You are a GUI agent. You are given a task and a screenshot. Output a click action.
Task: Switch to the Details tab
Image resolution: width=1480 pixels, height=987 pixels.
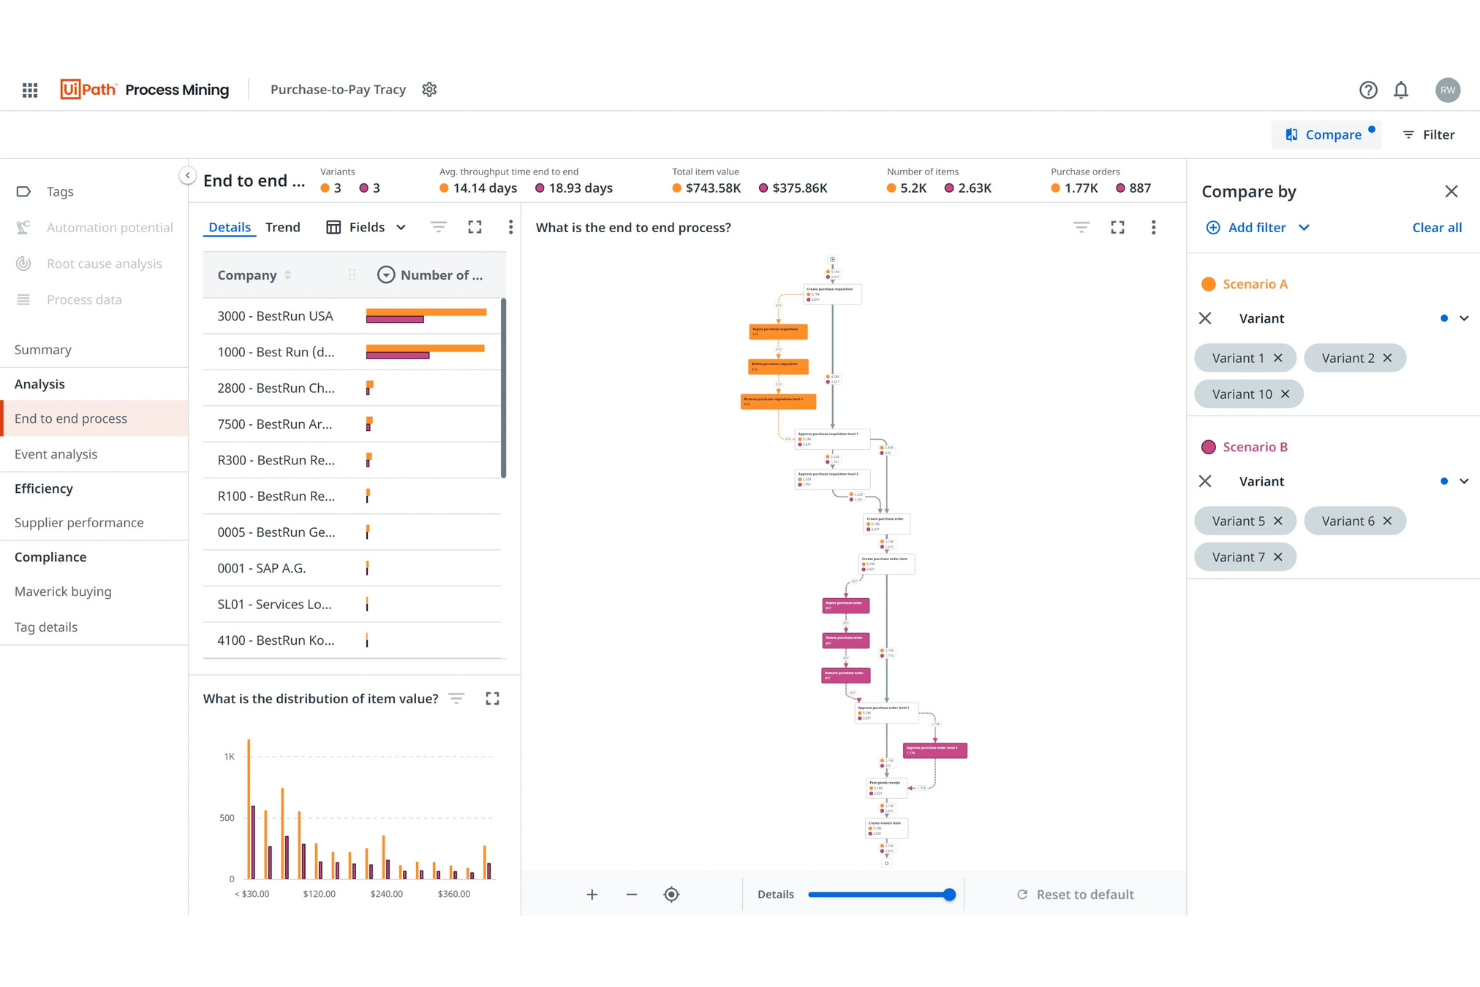(229, 227)
